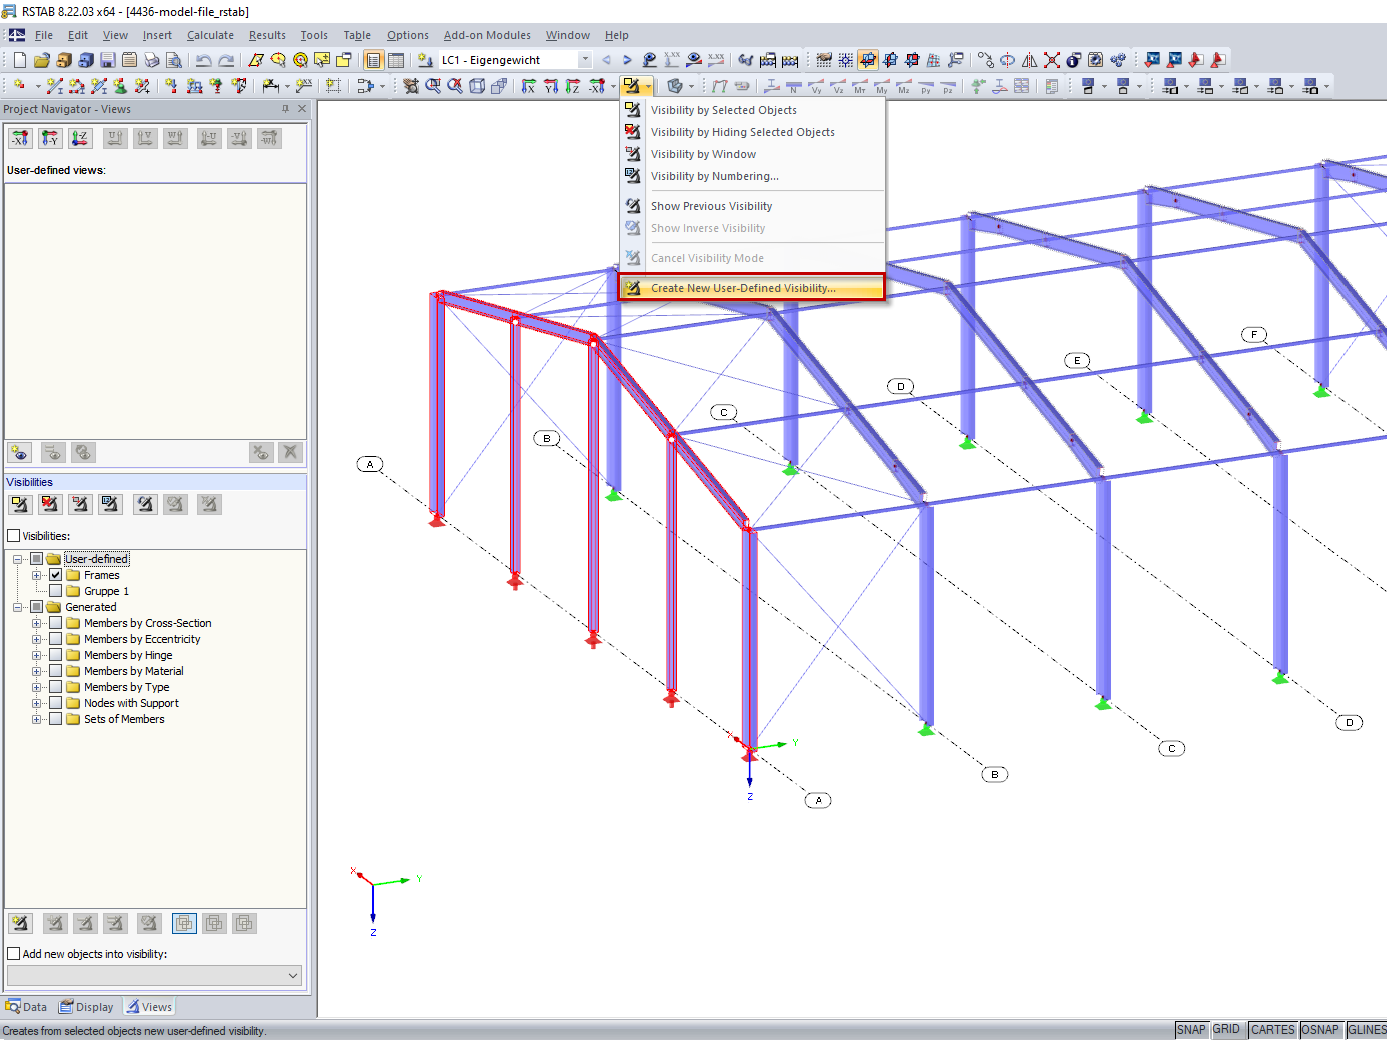
Task: Click the Save diskette icon in toolbar
Action: (108, 60)
